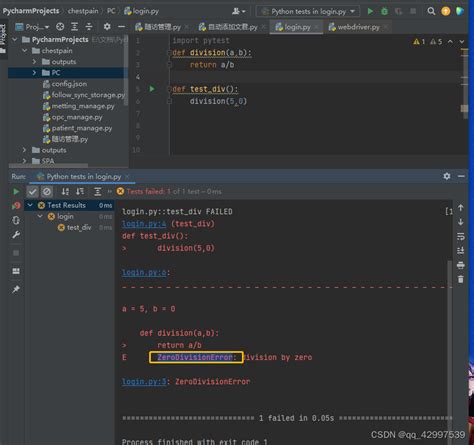474x445 pixels.
Task: Expand all test results
Action: [x=97, y=192]
